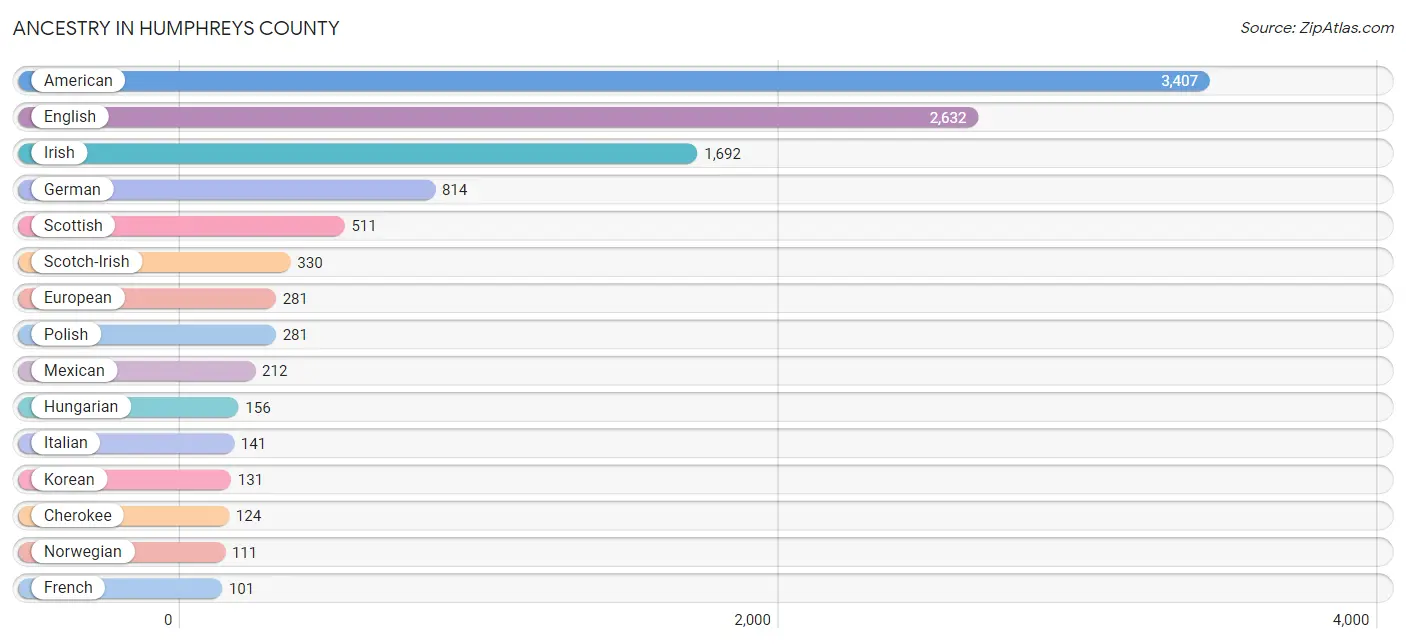
Task: Click the 'Mexican' label
Action: coord(74,371)
